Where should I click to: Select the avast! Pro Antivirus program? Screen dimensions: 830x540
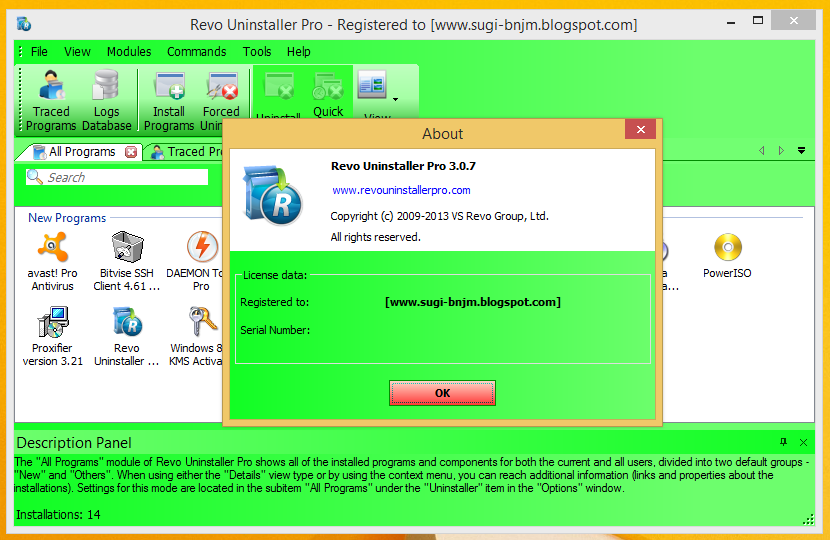tap(52, 261)
